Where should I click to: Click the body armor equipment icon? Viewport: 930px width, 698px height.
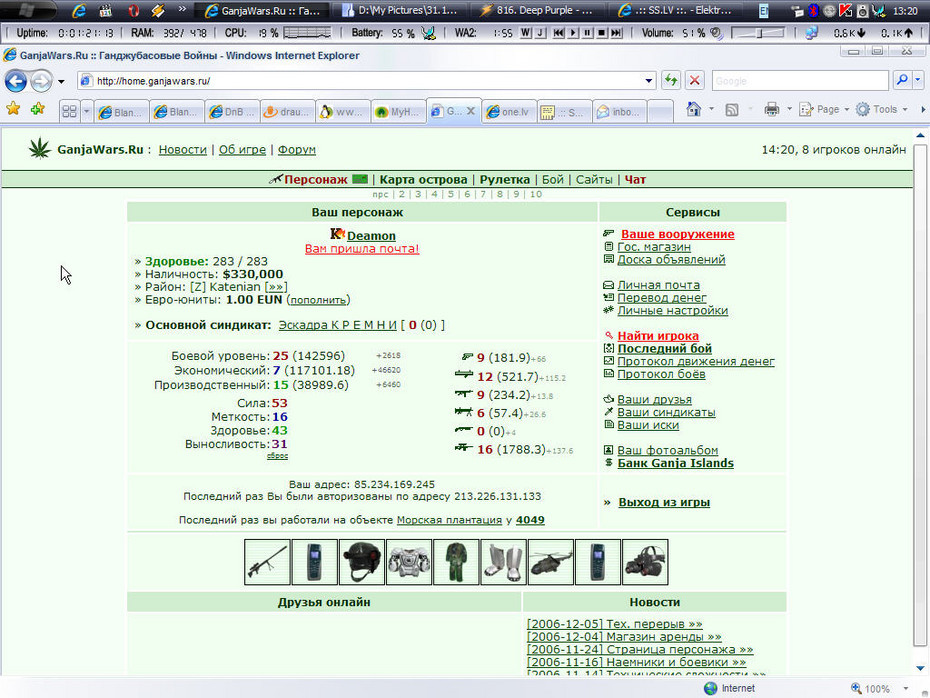coord(409,562)
